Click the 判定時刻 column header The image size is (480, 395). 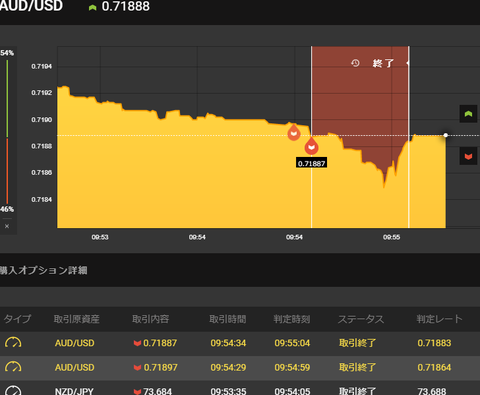coord(292,319)
